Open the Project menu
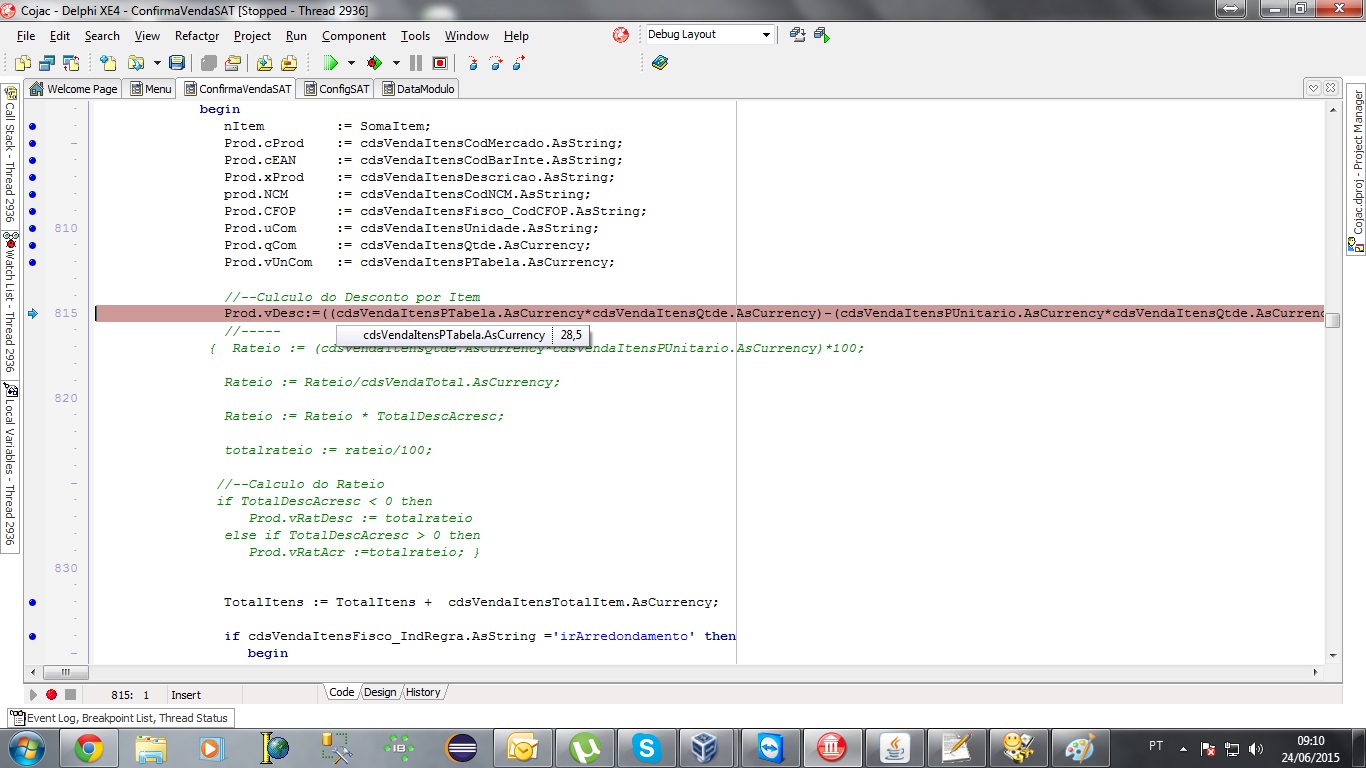 tap(252, 35)
